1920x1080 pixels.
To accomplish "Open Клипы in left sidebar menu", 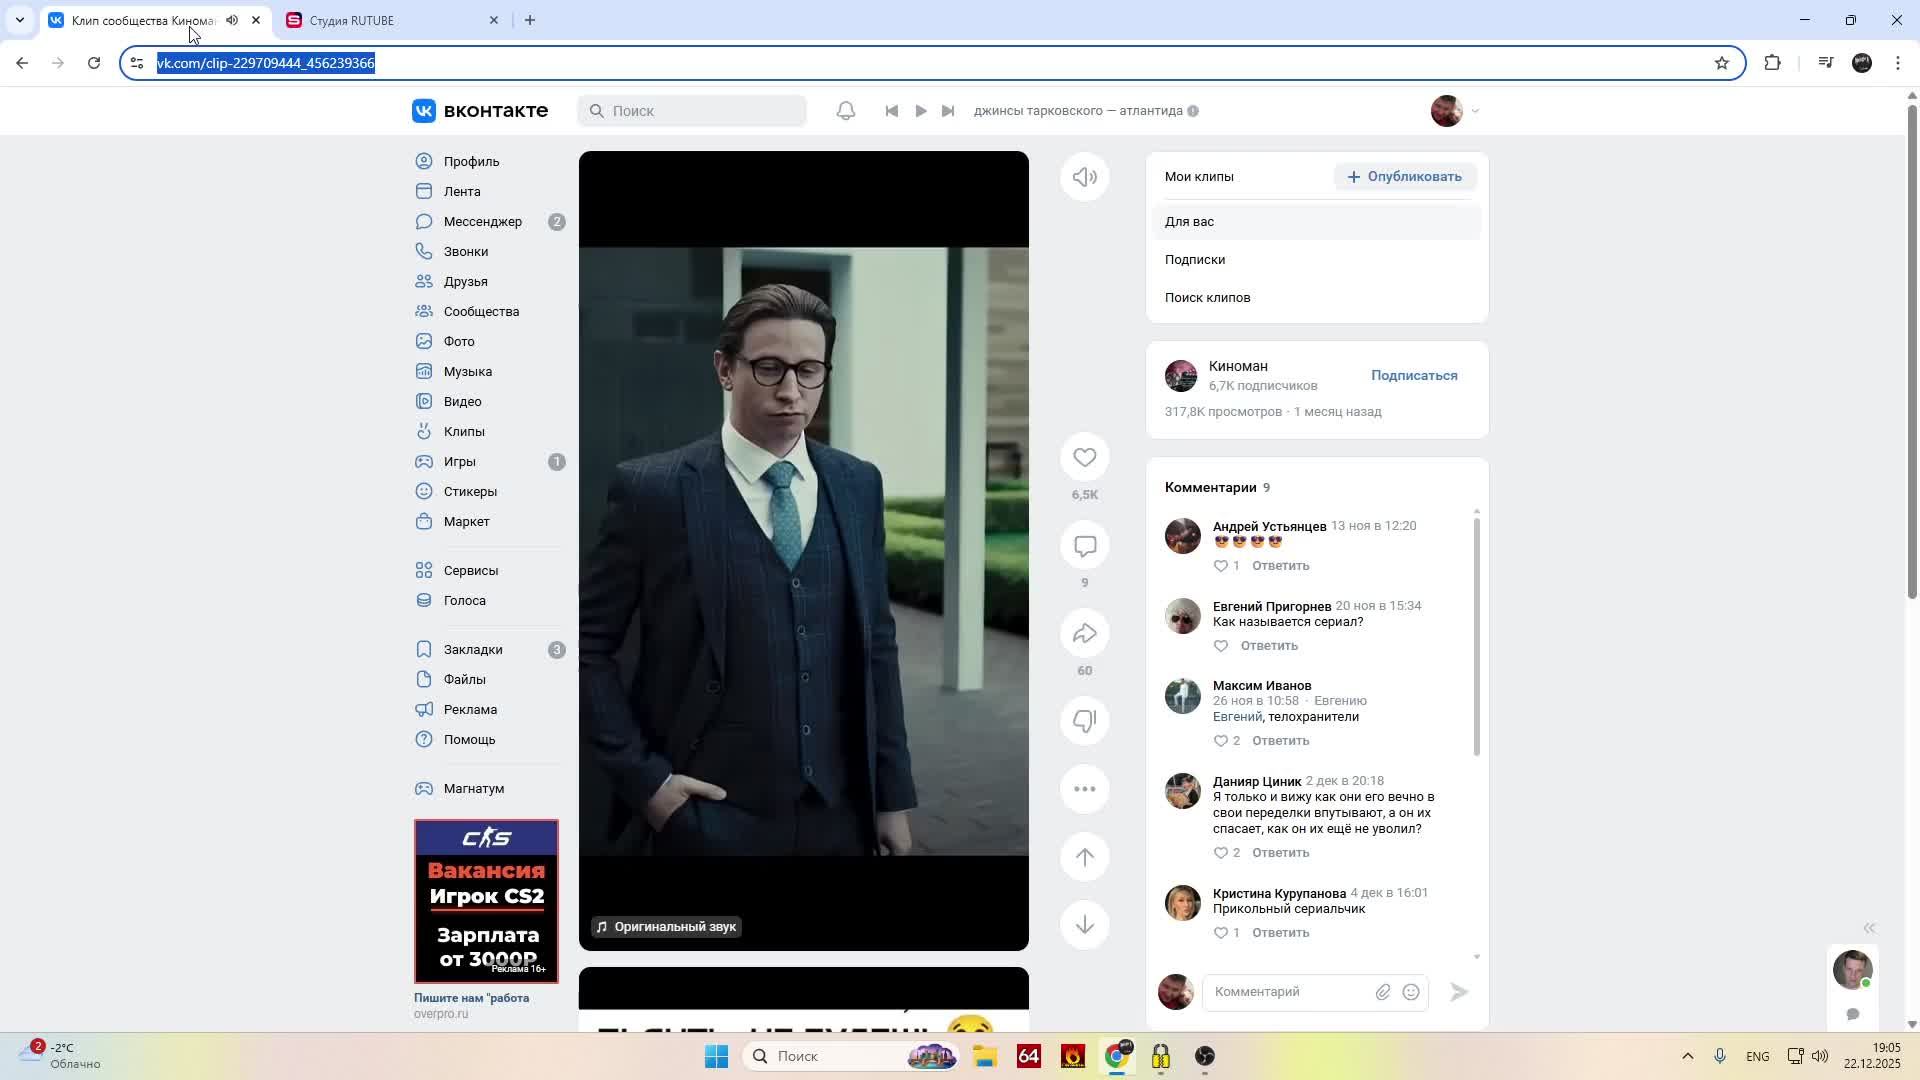I will (464, 431).
